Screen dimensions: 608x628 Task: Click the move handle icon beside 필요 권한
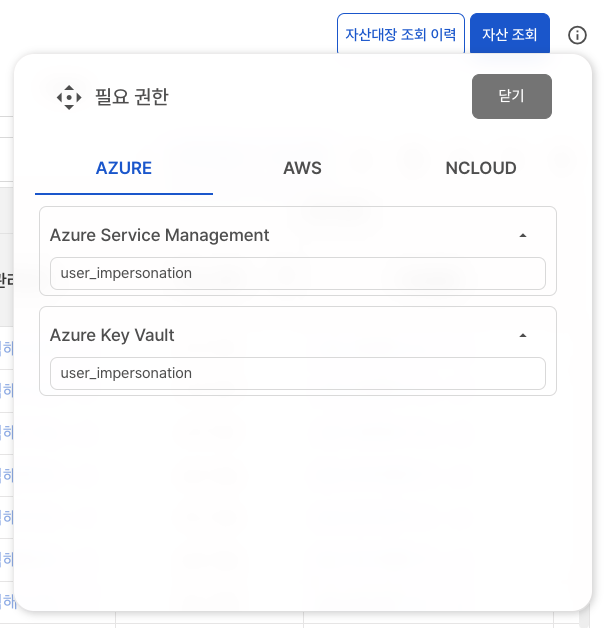coord(68,97)
